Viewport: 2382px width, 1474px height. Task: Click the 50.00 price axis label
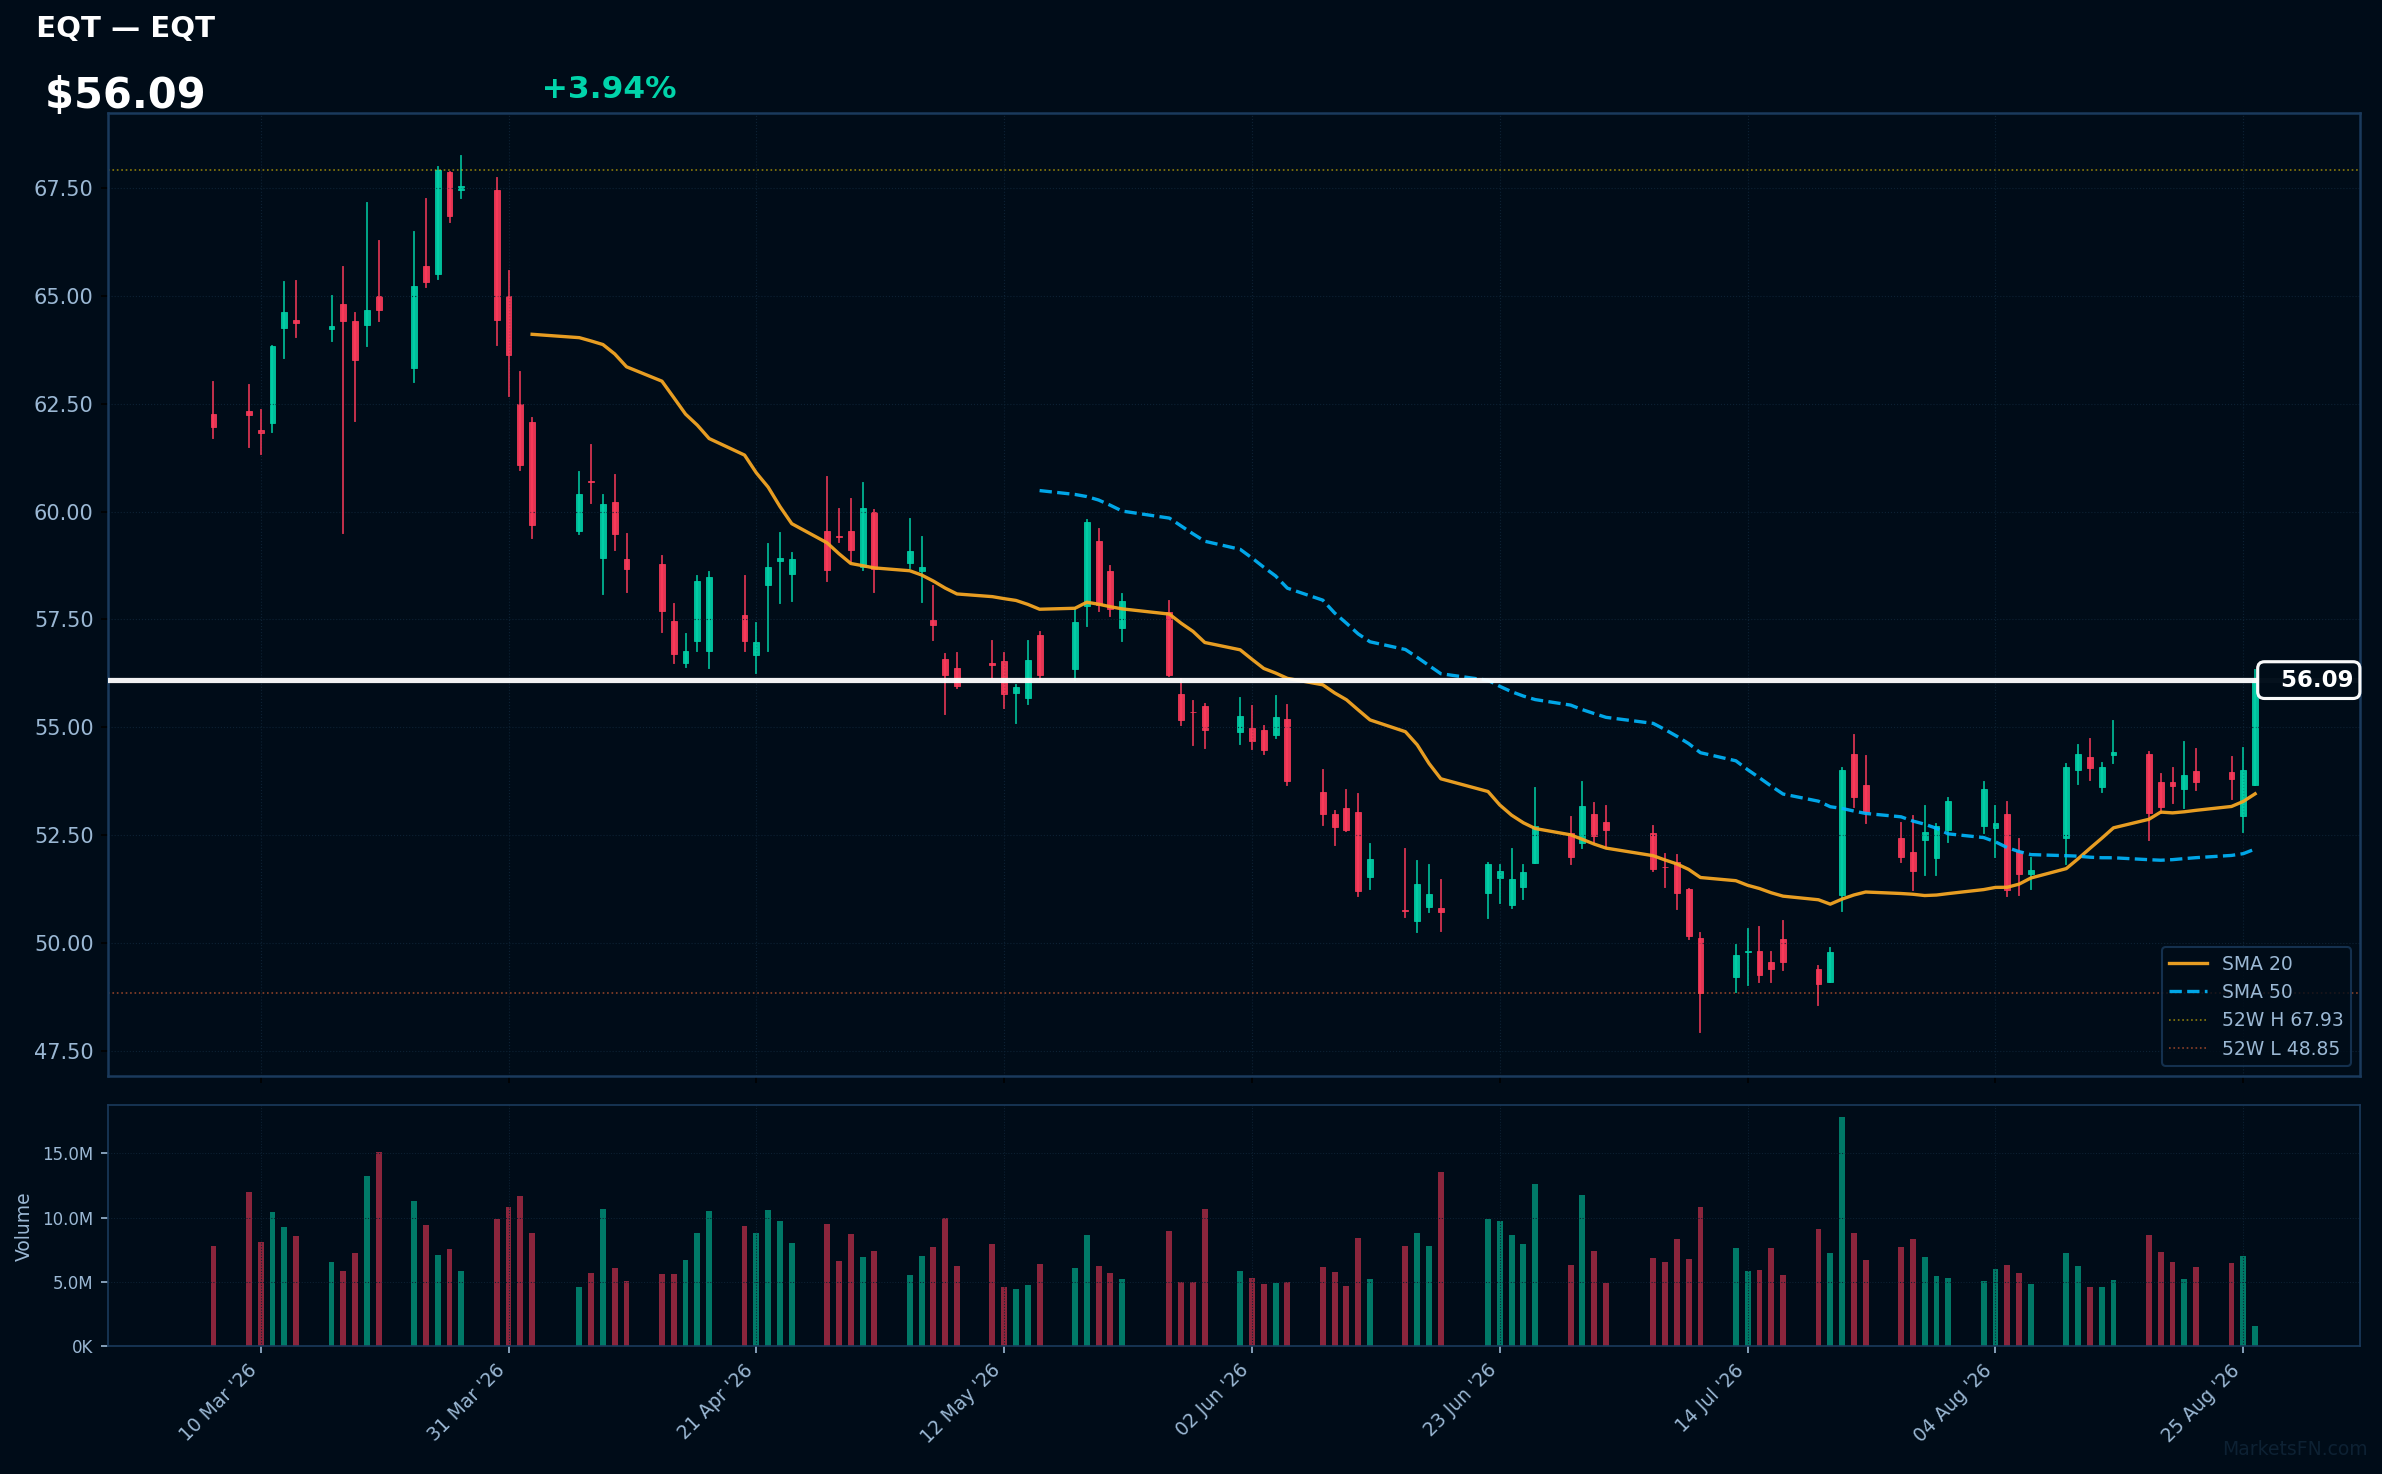tap(63, 944)
